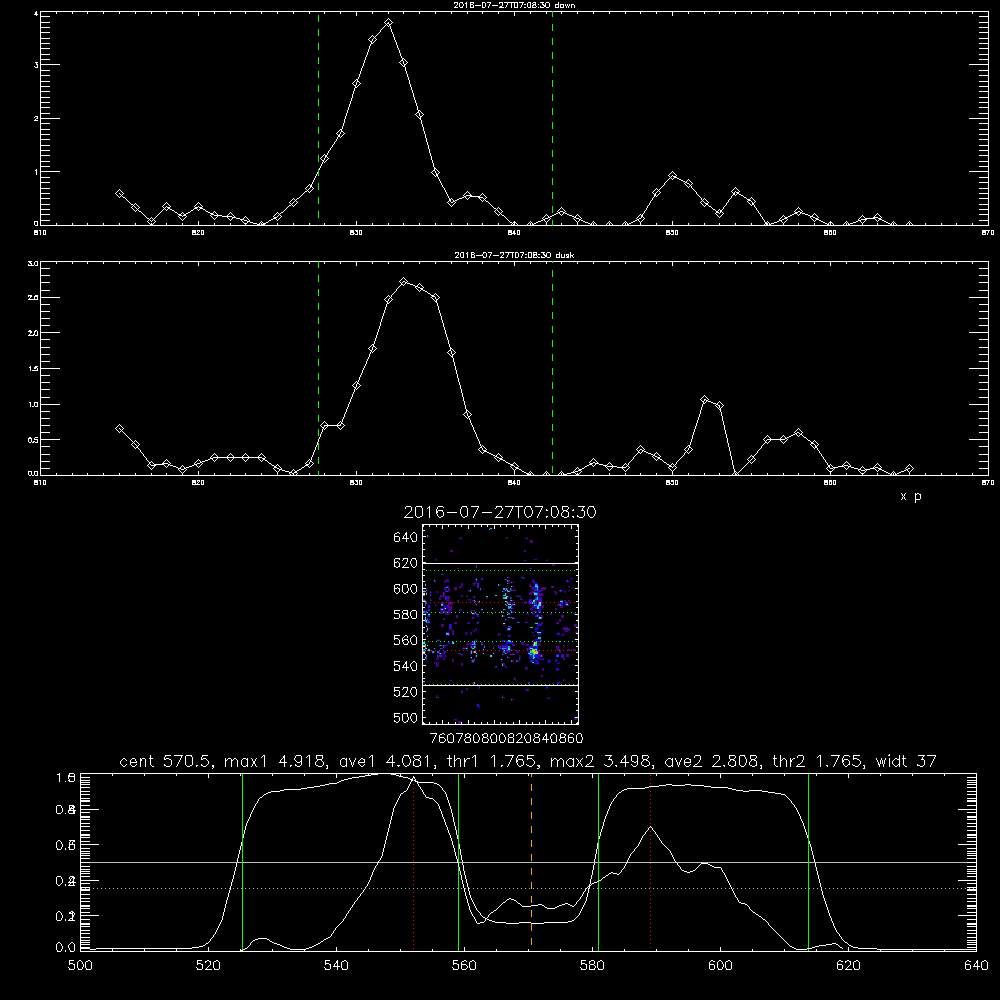The width and height of the screenshot is (1000, 1000).
Task: Click the secondary peak diamond near 850 in the dawn plot
Action: (672, 175)
